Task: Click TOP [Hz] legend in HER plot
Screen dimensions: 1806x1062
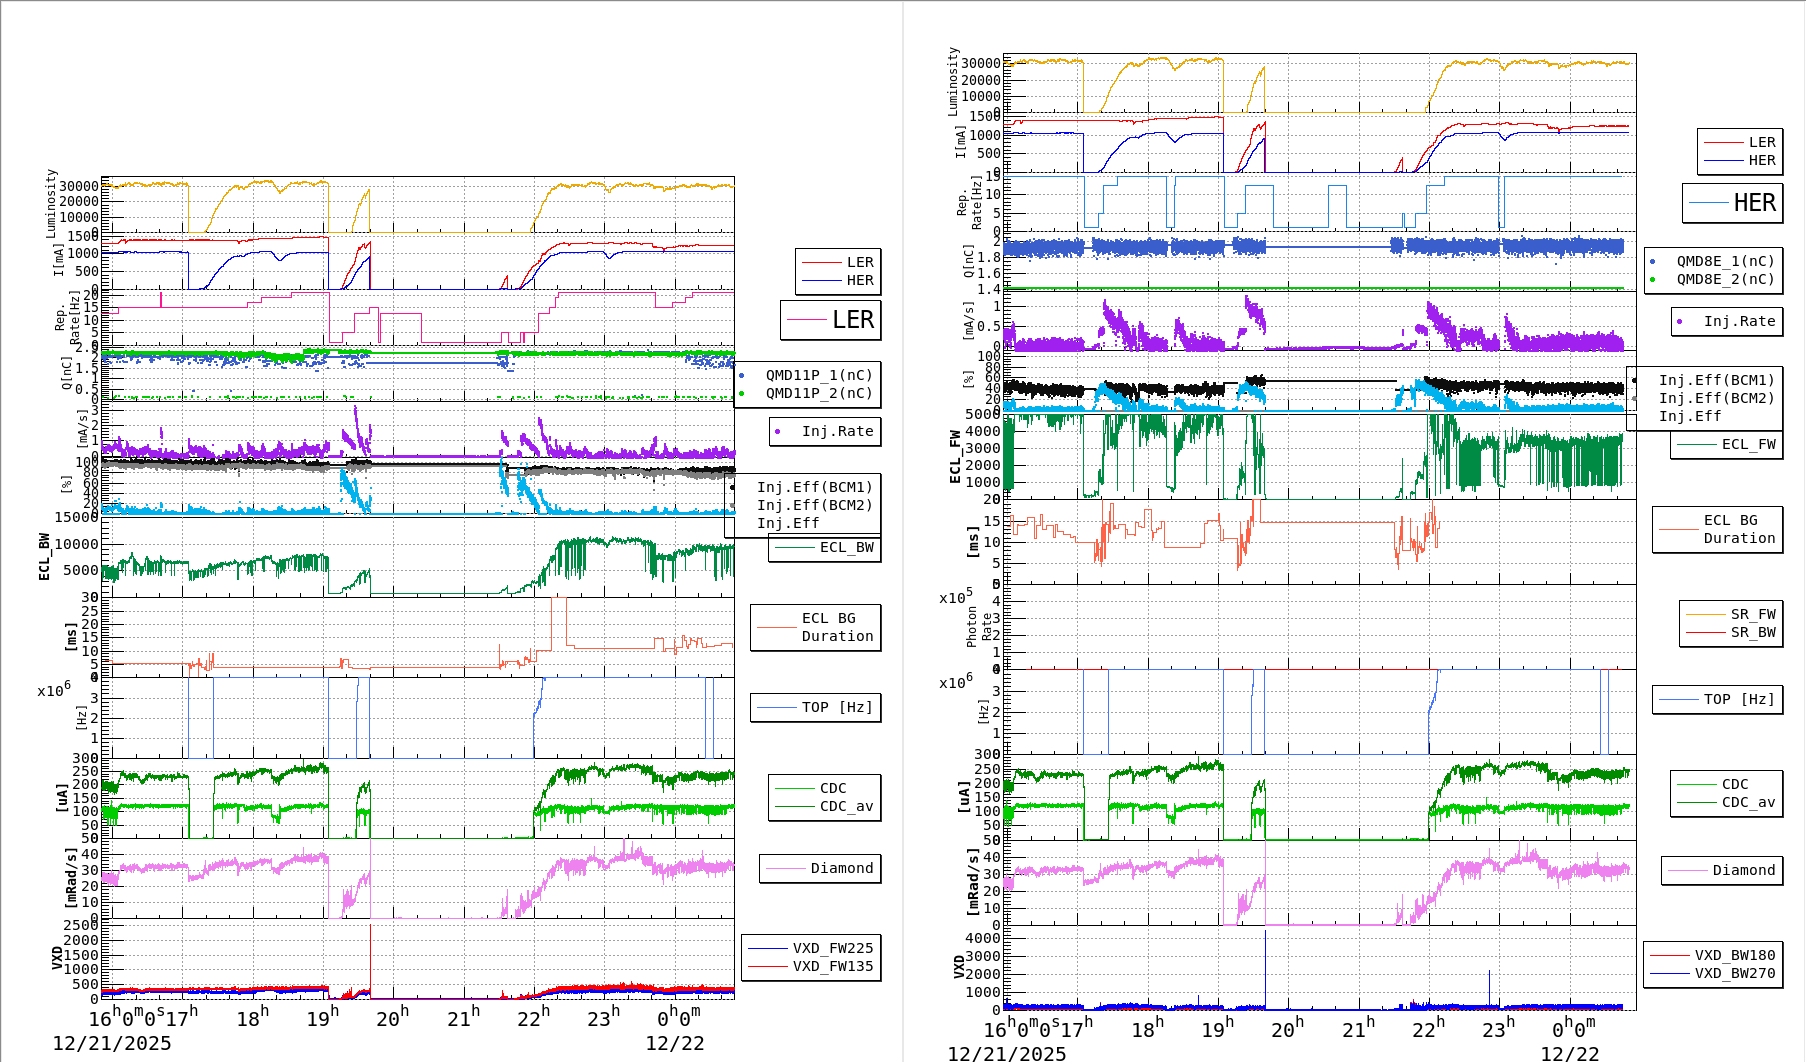Action: point(1718,699)
